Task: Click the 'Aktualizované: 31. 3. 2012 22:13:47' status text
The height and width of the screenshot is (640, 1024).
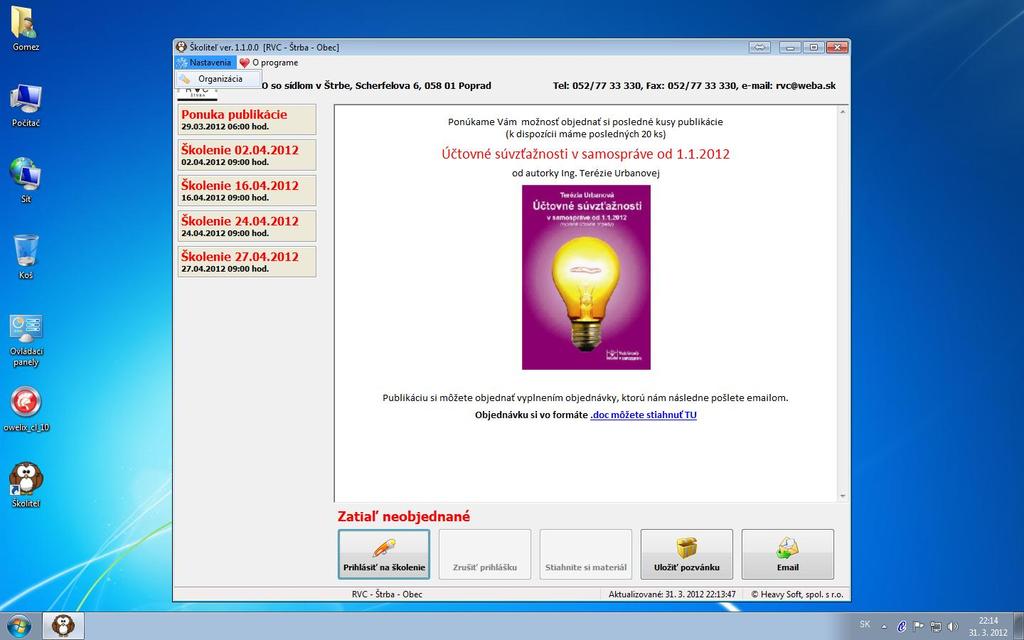Action: pos(672,594)
